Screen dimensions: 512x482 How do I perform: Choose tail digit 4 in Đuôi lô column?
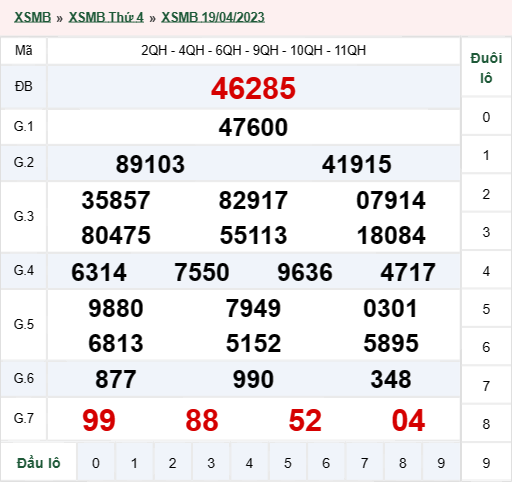(486, 271)
